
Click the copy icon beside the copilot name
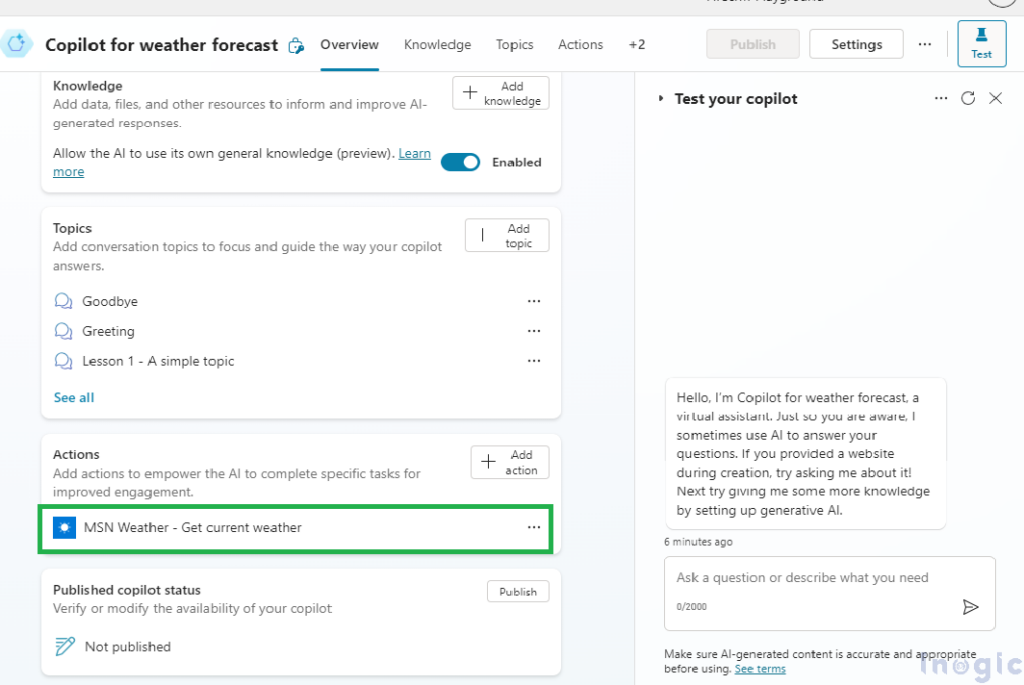tap(295, 45)
